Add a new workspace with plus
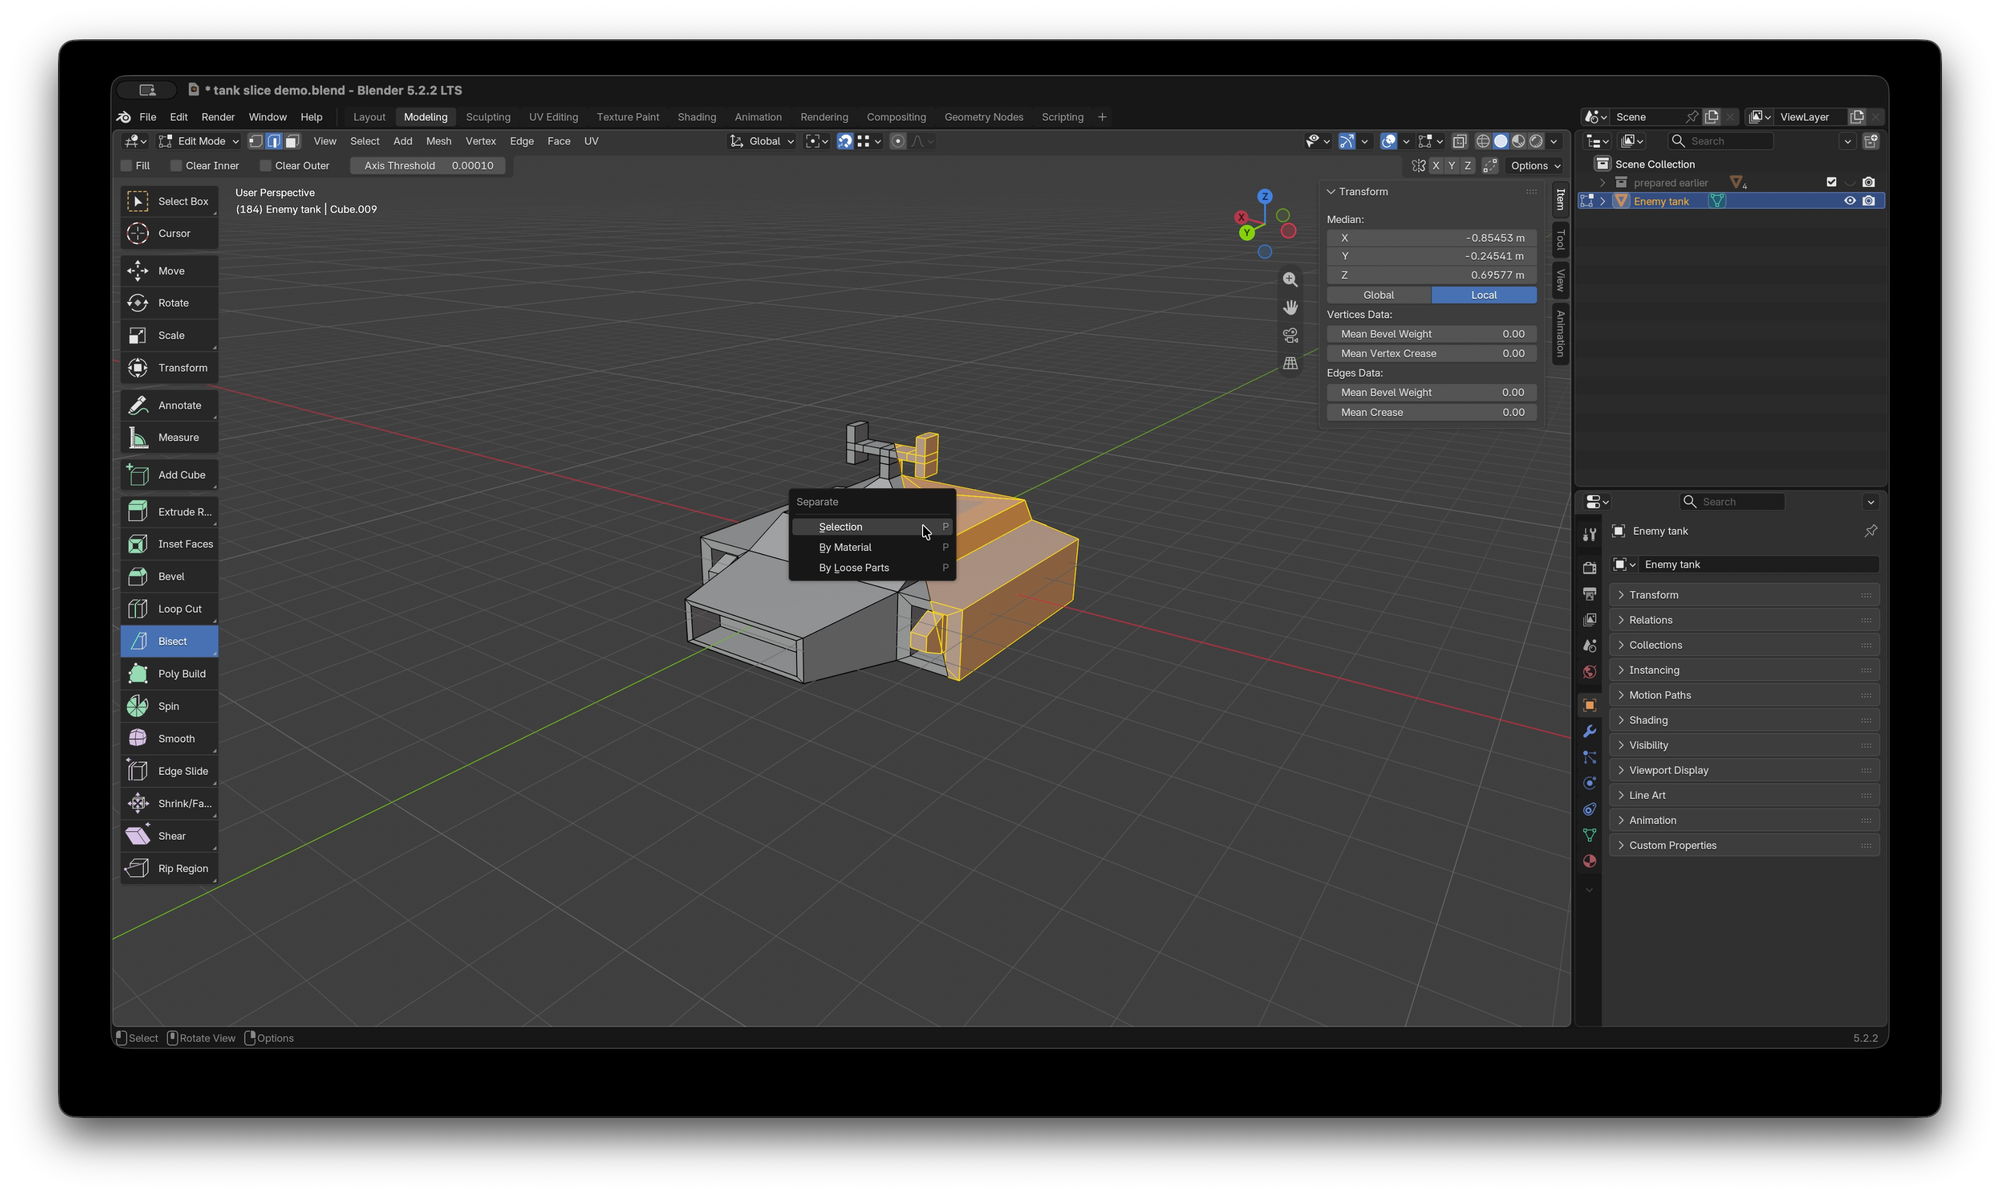The image size is (2000, 1195). coord(1102,117)
